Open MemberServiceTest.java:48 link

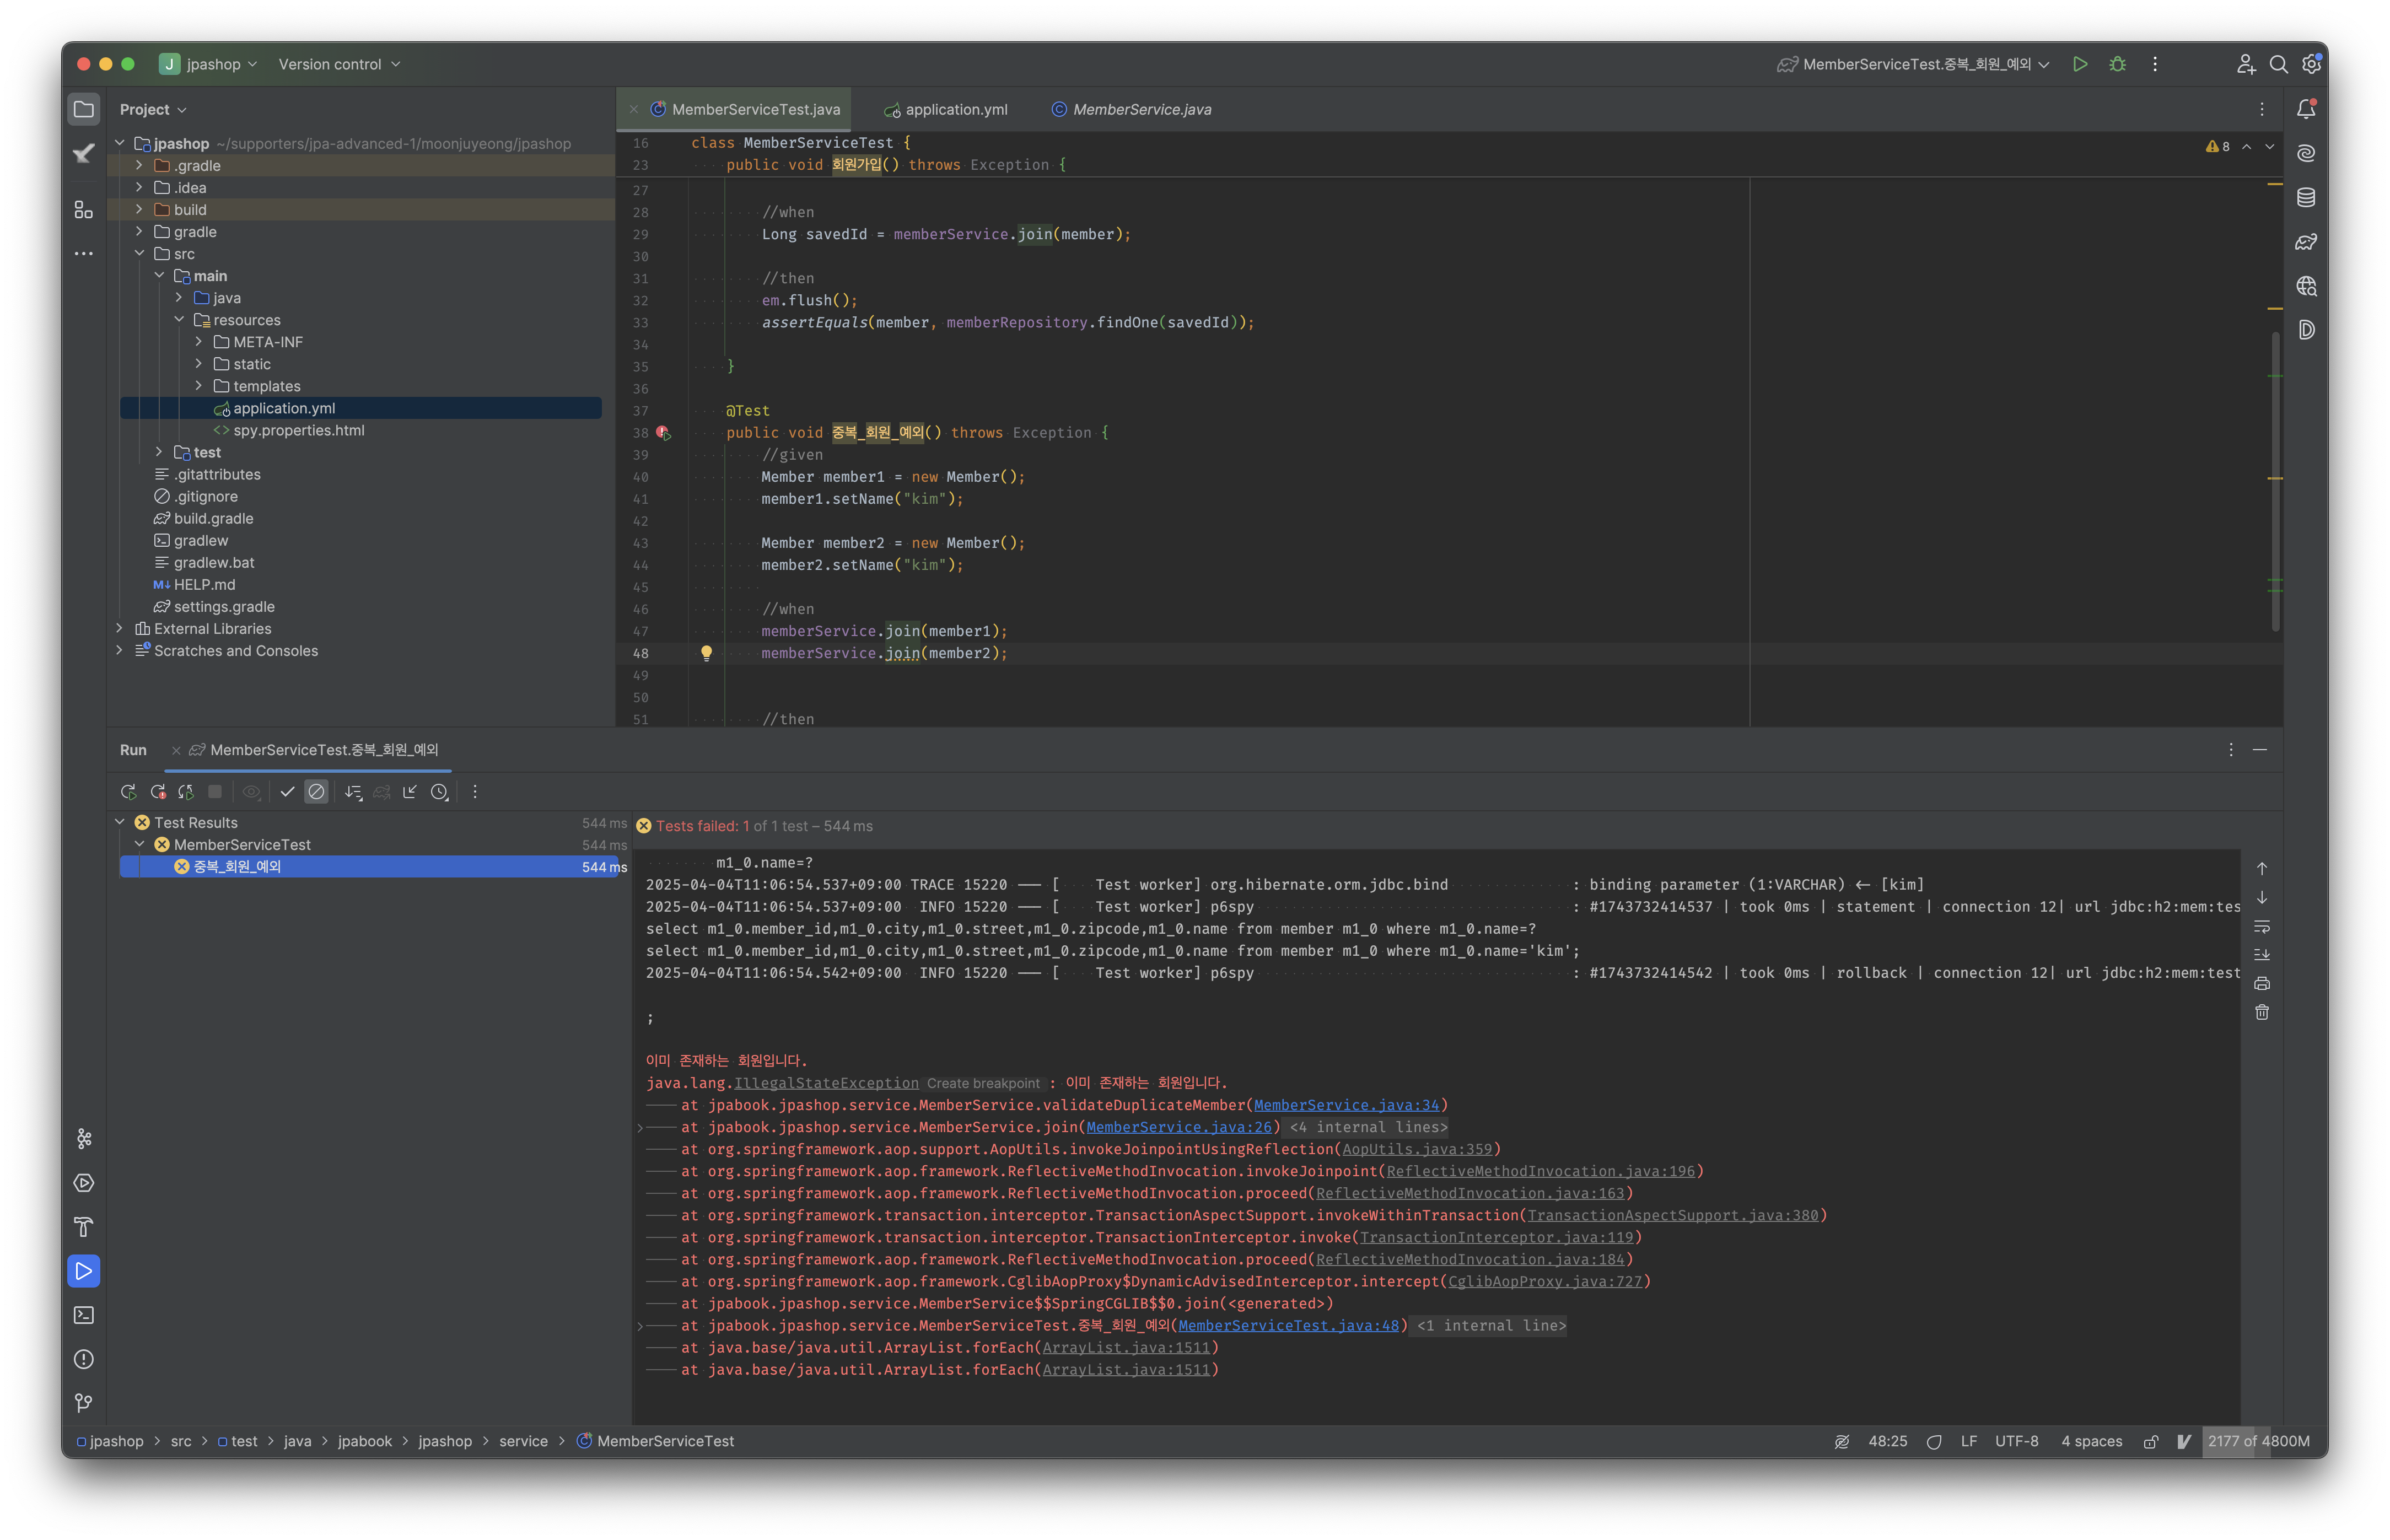(1288, 1325)
